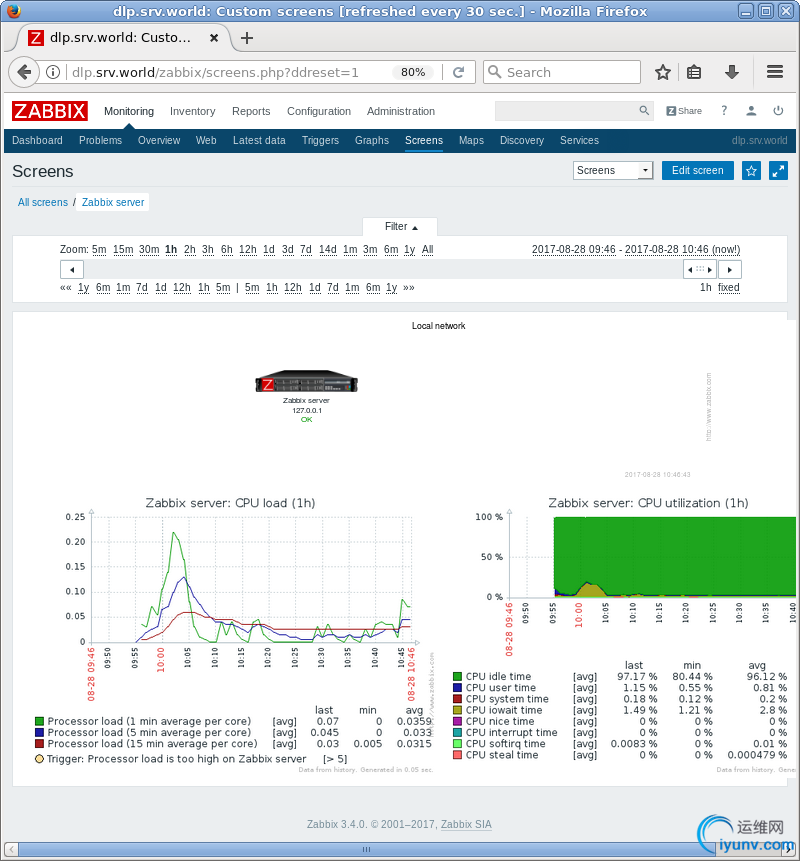The height and width of the screenshot is (861, 800).
Task: Click the zoom level 80% indicator
Action: click(413, 72)
